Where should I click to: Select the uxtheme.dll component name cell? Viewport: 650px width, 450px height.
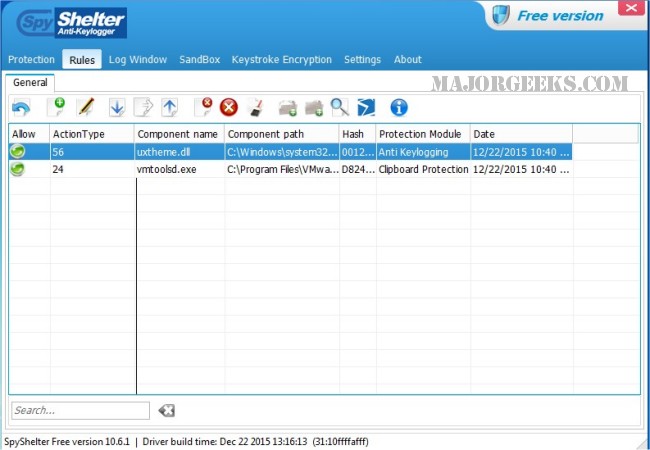pyautogui.click(x=179, y=152)
